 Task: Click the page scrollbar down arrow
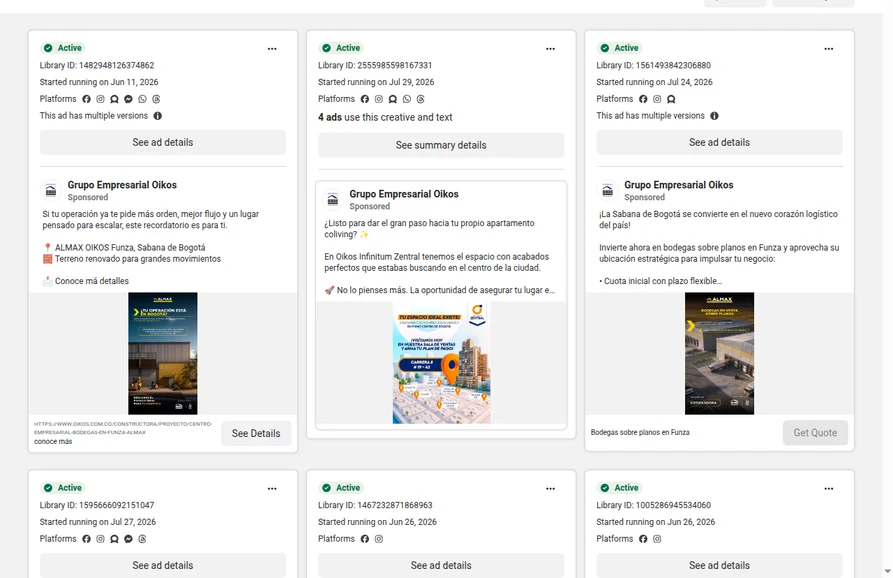coord(887,571)
